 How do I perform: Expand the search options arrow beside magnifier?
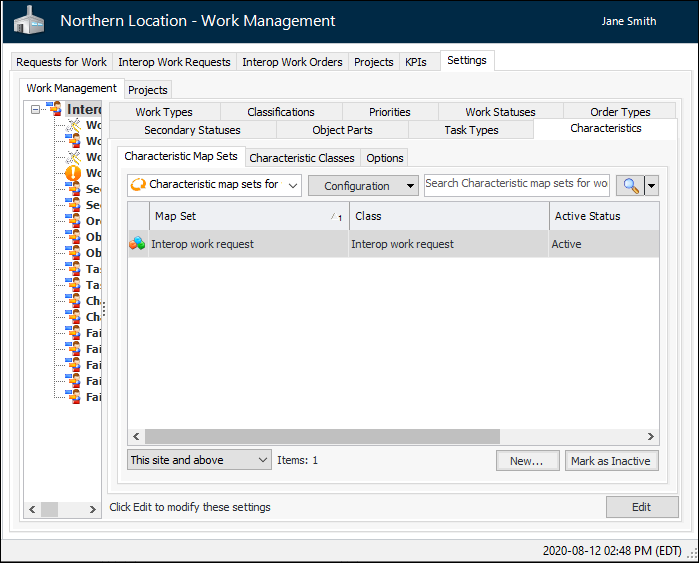coord(652,186)
